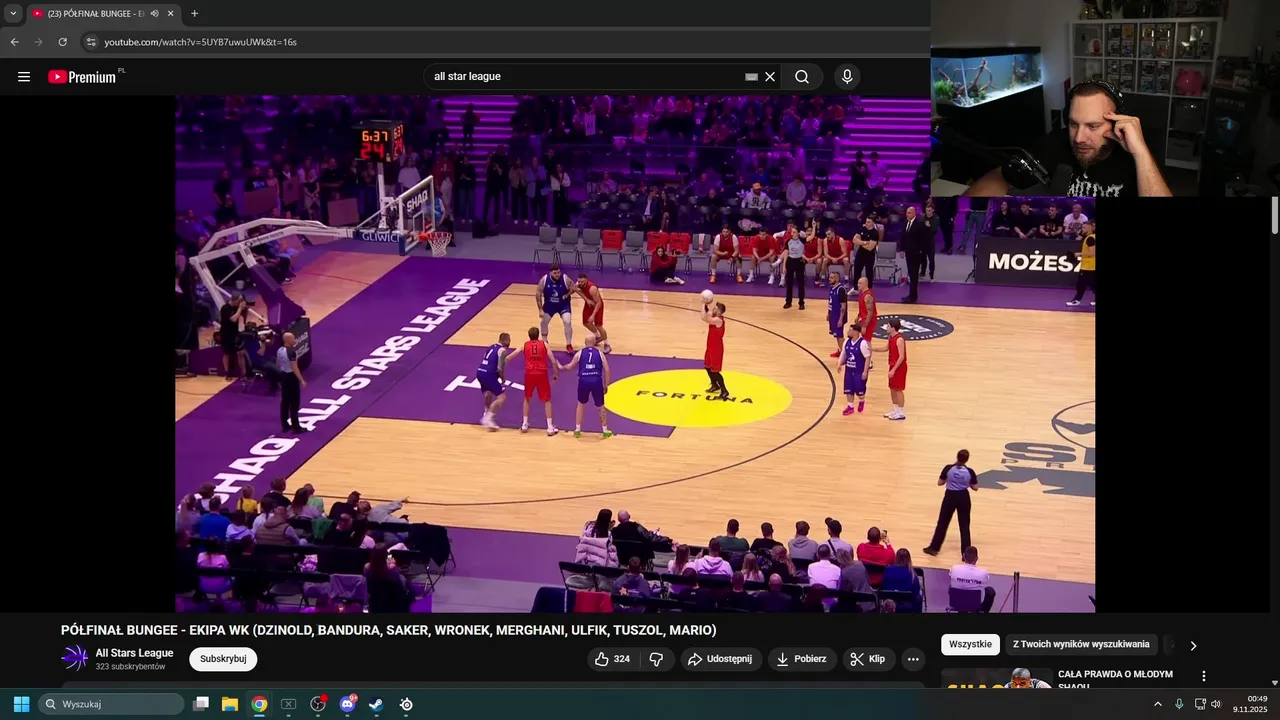Open All Stars League channel name link

point(134,653)
